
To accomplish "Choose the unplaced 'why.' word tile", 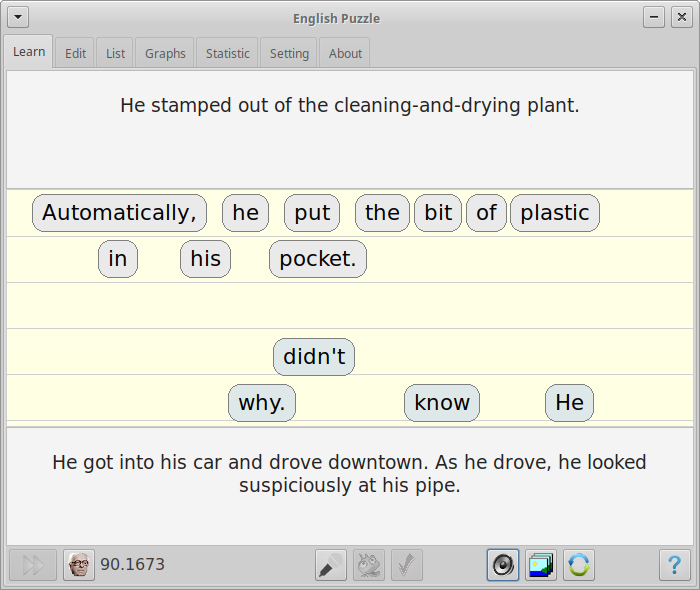I will click(262, 403).
